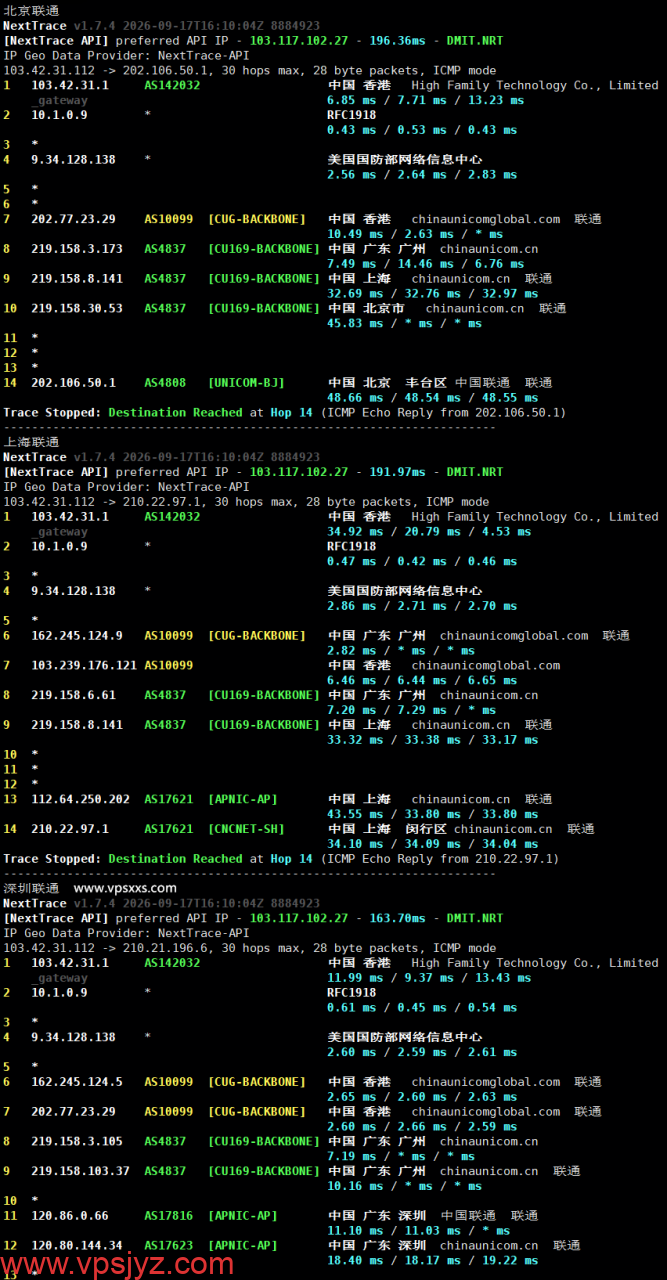This screenshot has width=667, height=1280.
Task: Click latency 2.65 ms / 2.60 ms / 2.63 ms
Action: pyautogui.click(x=422, y=1097)
